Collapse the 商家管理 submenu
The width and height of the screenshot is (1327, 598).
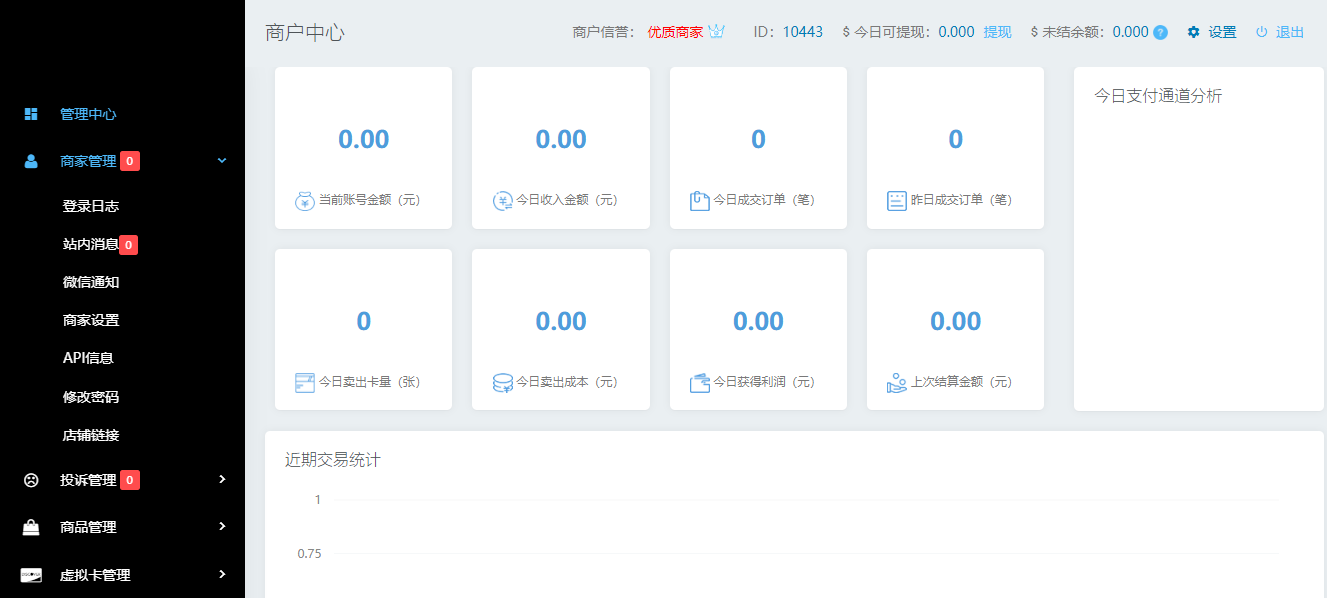click(222, 160)
